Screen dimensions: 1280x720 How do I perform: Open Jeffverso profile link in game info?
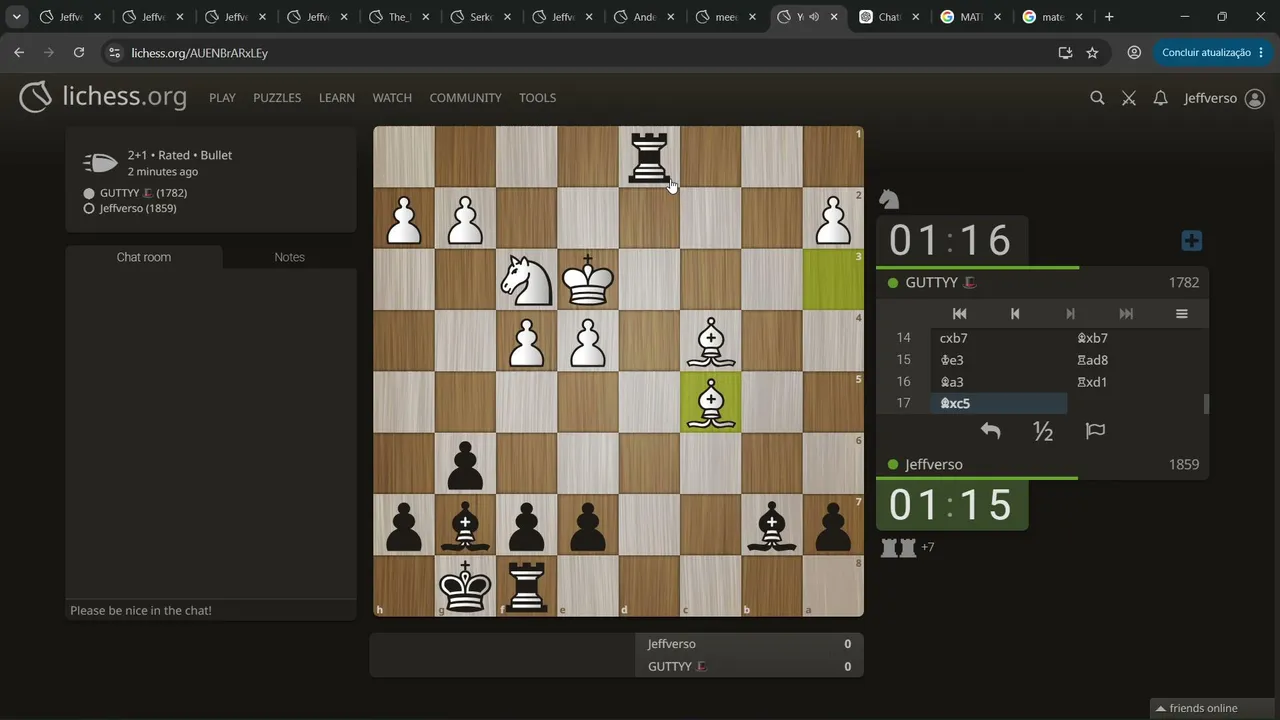click(138, 208)
